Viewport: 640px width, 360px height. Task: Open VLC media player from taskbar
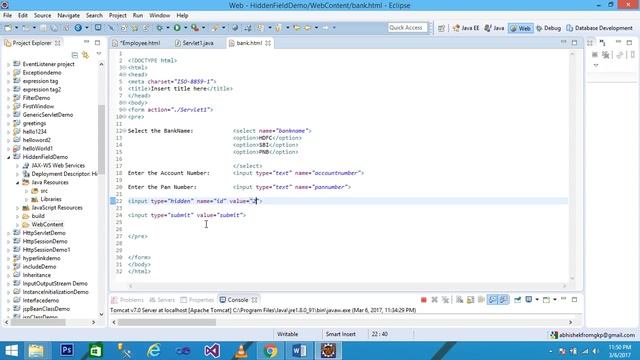point(241,351)
